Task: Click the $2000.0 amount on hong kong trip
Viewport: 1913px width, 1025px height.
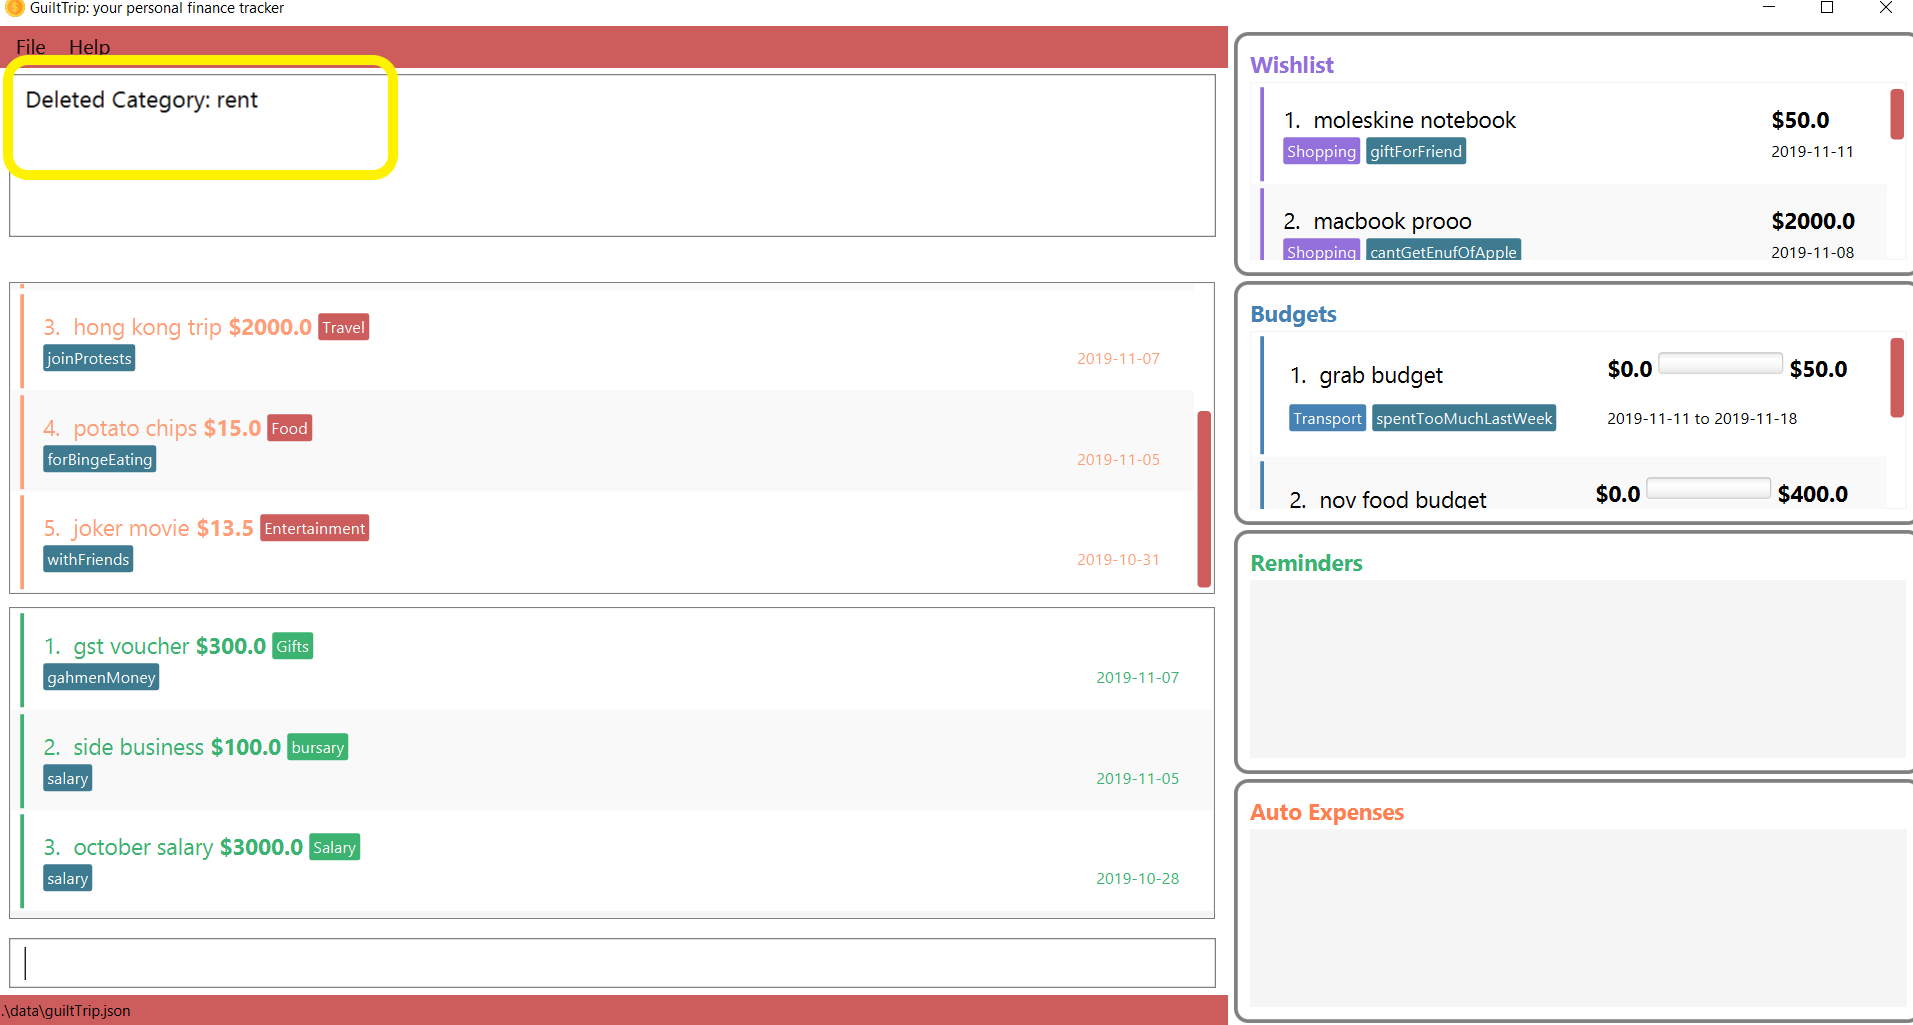Action: coord(270,327)
